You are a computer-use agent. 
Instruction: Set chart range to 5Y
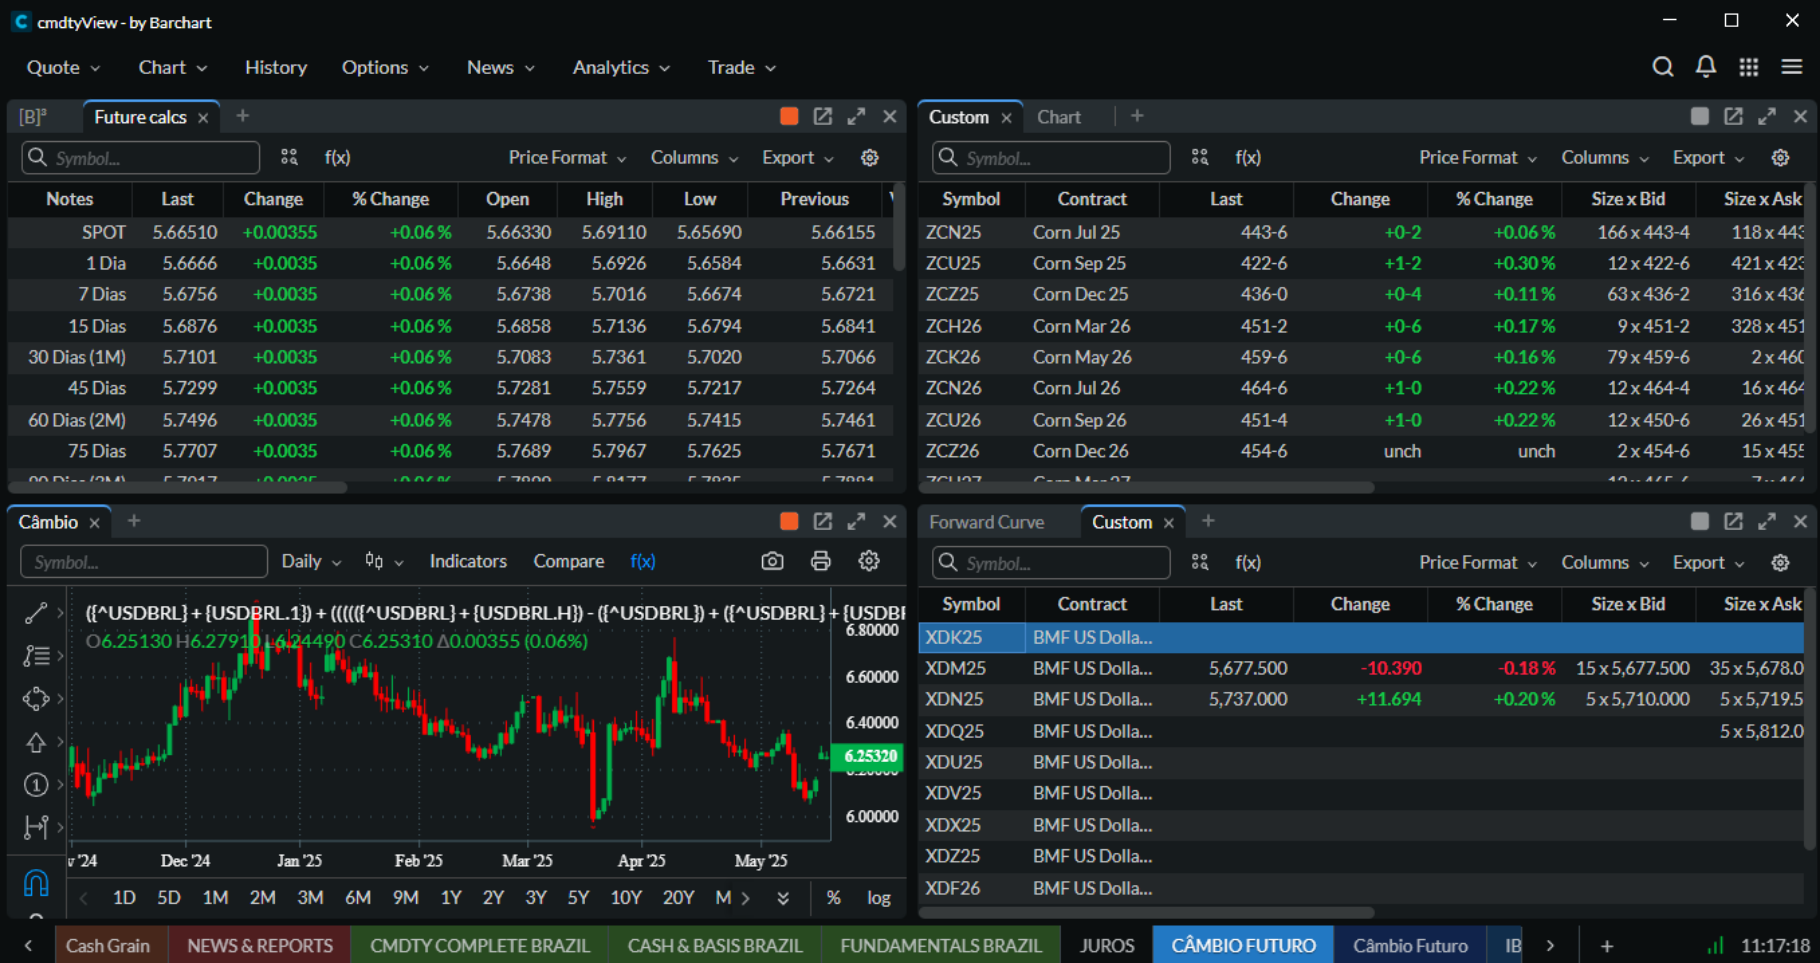578,897
